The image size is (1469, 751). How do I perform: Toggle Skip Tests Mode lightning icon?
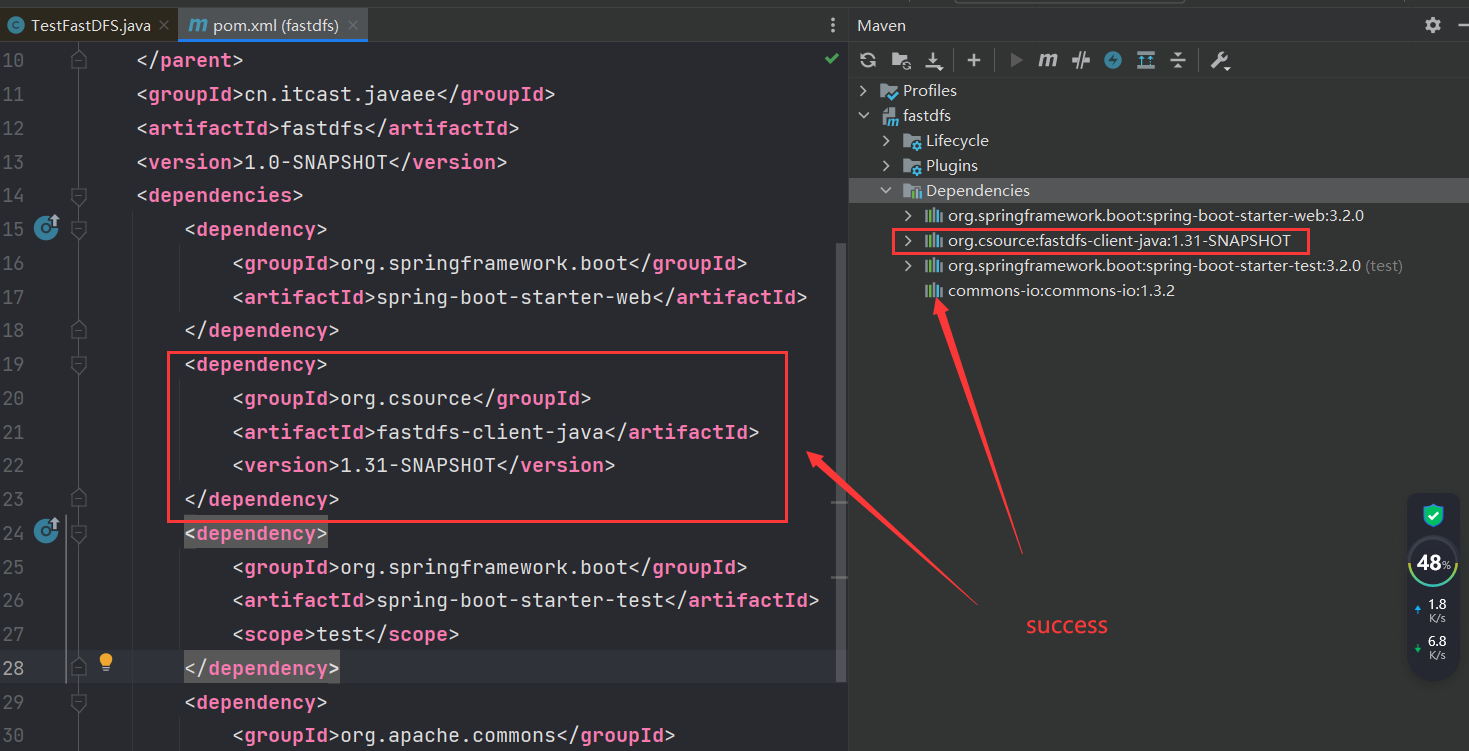(x=1113, y=60)
